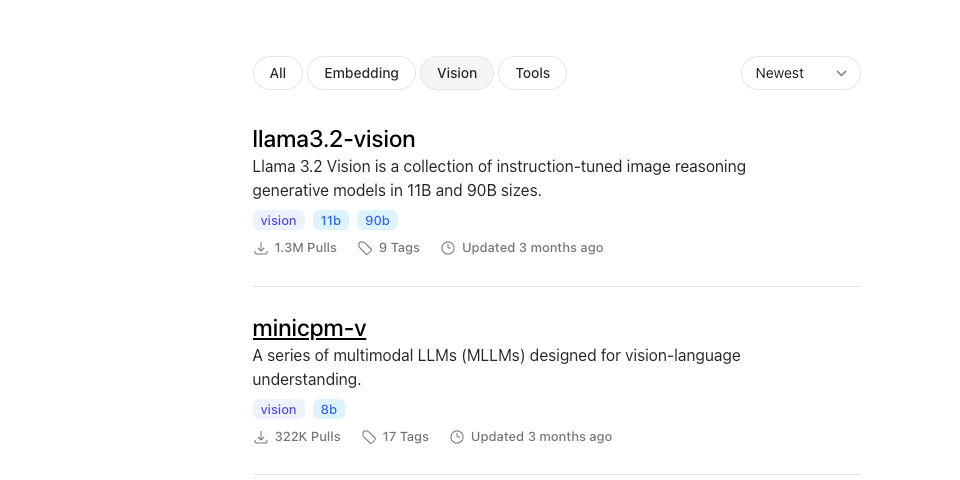This screenshot has width=960, height=480.
Task: Open the minicpm-v model link
Action: (x=309, y=328)
